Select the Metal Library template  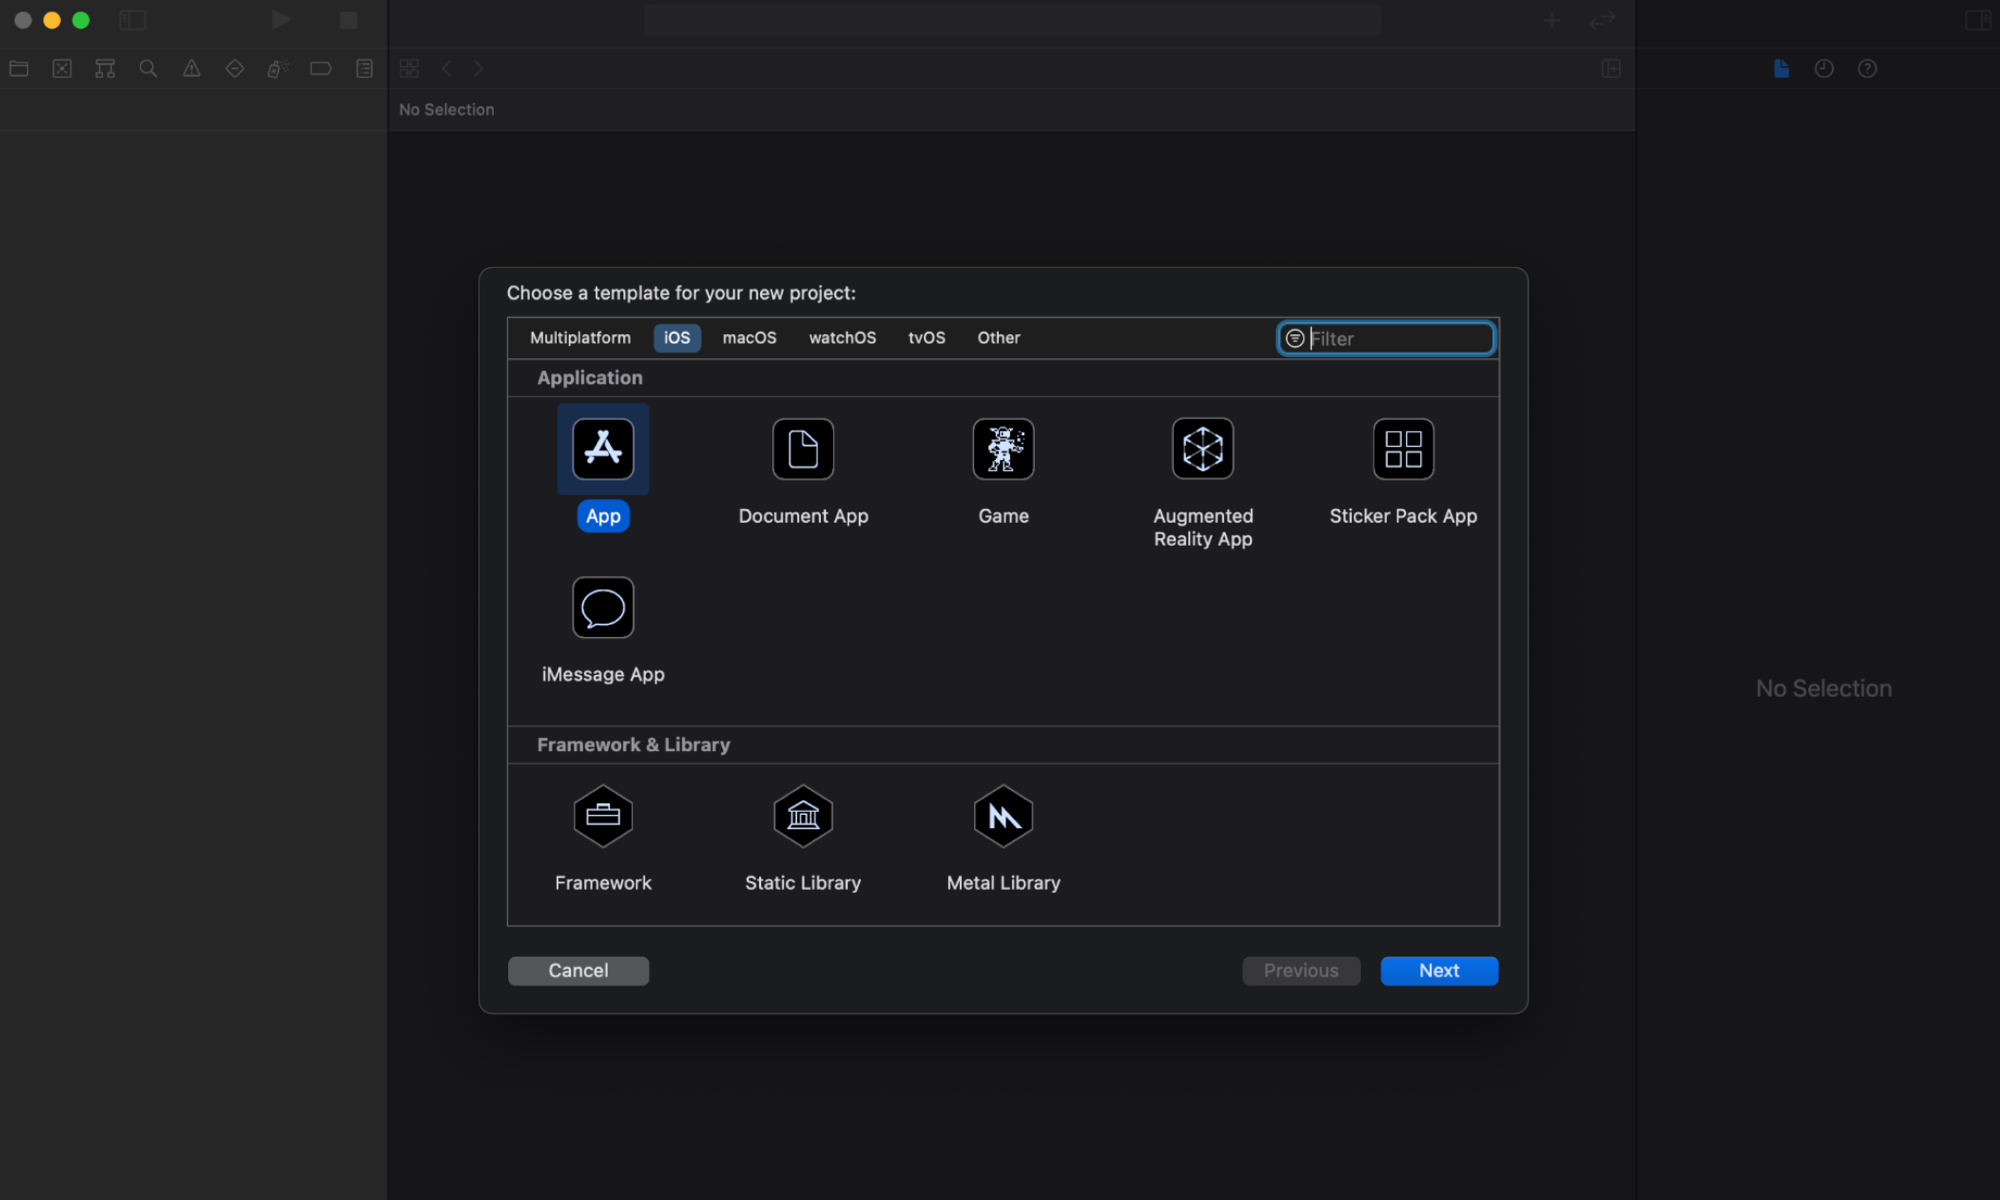pos(1003,816)
